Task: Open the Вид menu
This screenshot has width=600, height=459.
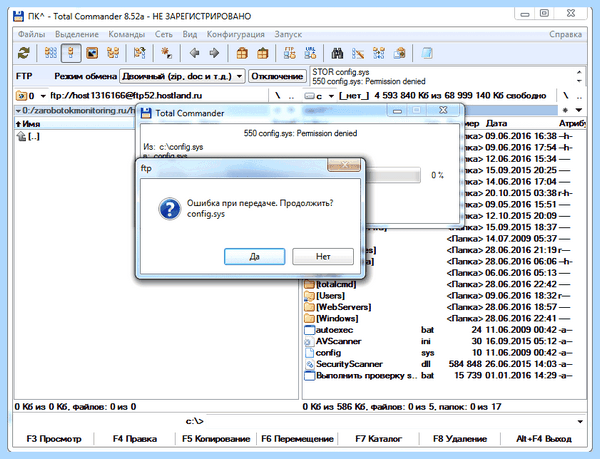Action: coord(190,34)
